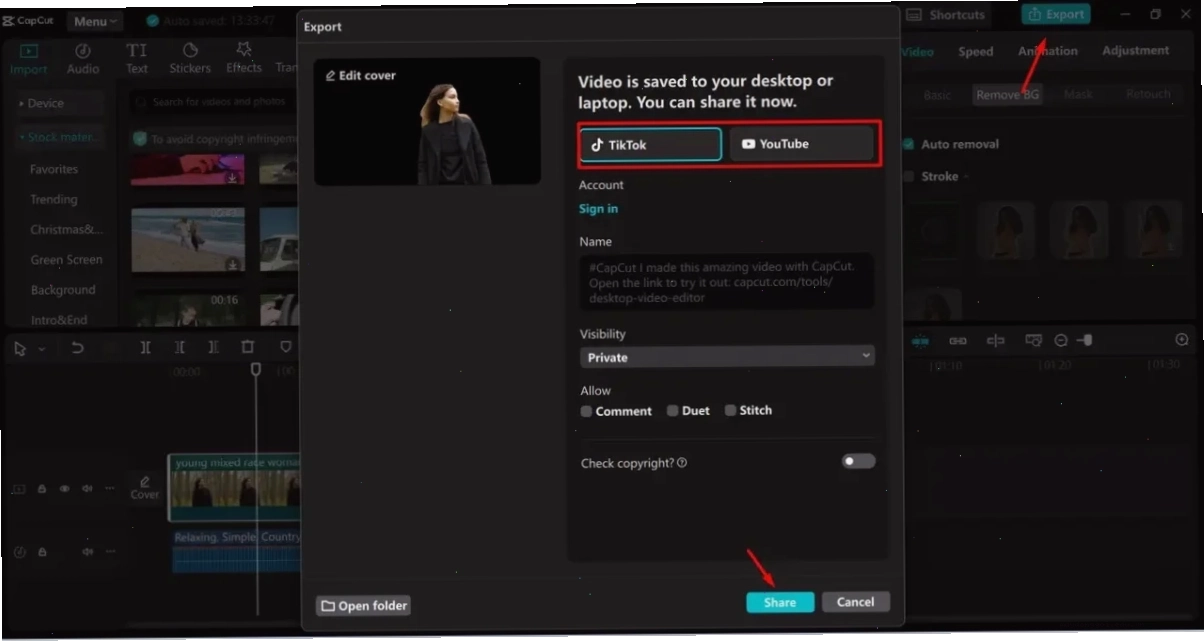This screenshot has height=641, width=1204.
Task: Click the video Name description field
Action: (727, 282)
